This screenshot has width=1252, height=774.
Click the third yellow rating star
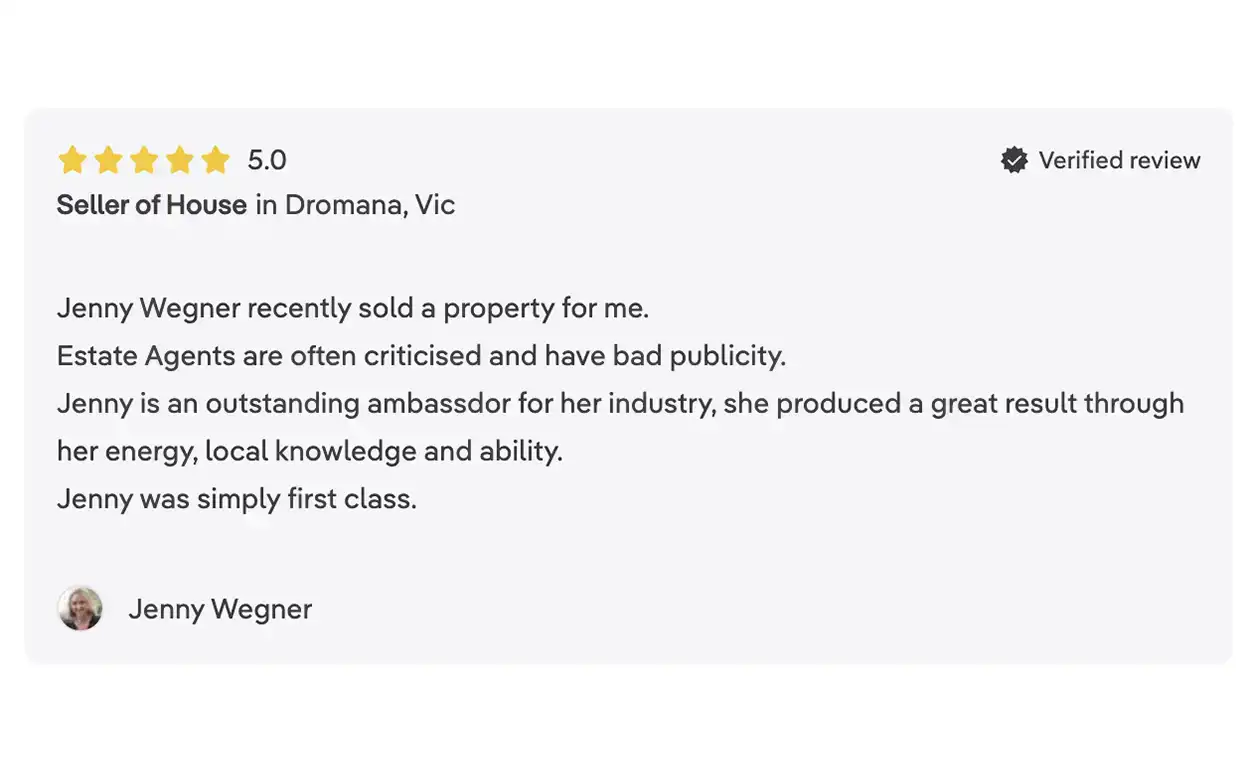coord(144,160)
